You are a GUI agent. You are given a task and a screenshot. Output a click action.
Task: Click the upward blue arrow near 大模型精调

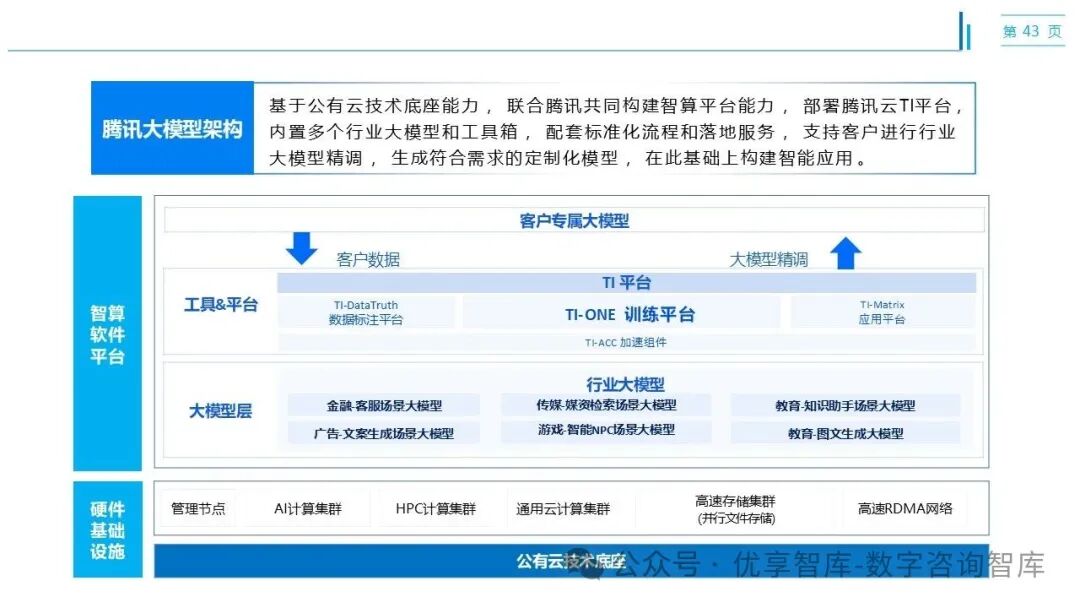pos(847,250)
